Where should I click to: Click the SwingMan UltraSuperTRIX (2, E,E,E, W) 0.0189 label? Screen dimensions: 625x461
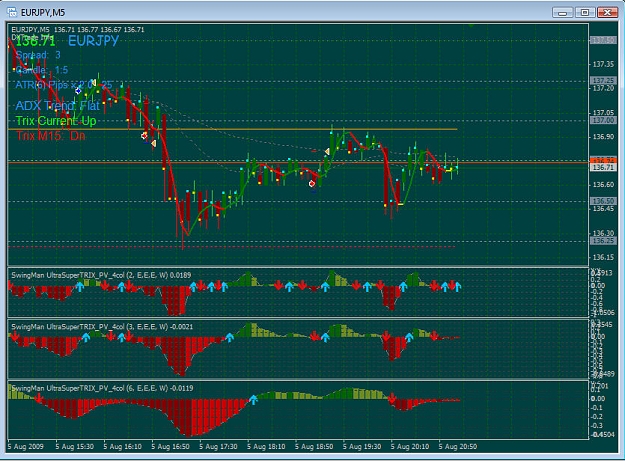pyautogui.click(x=101, y=275)
